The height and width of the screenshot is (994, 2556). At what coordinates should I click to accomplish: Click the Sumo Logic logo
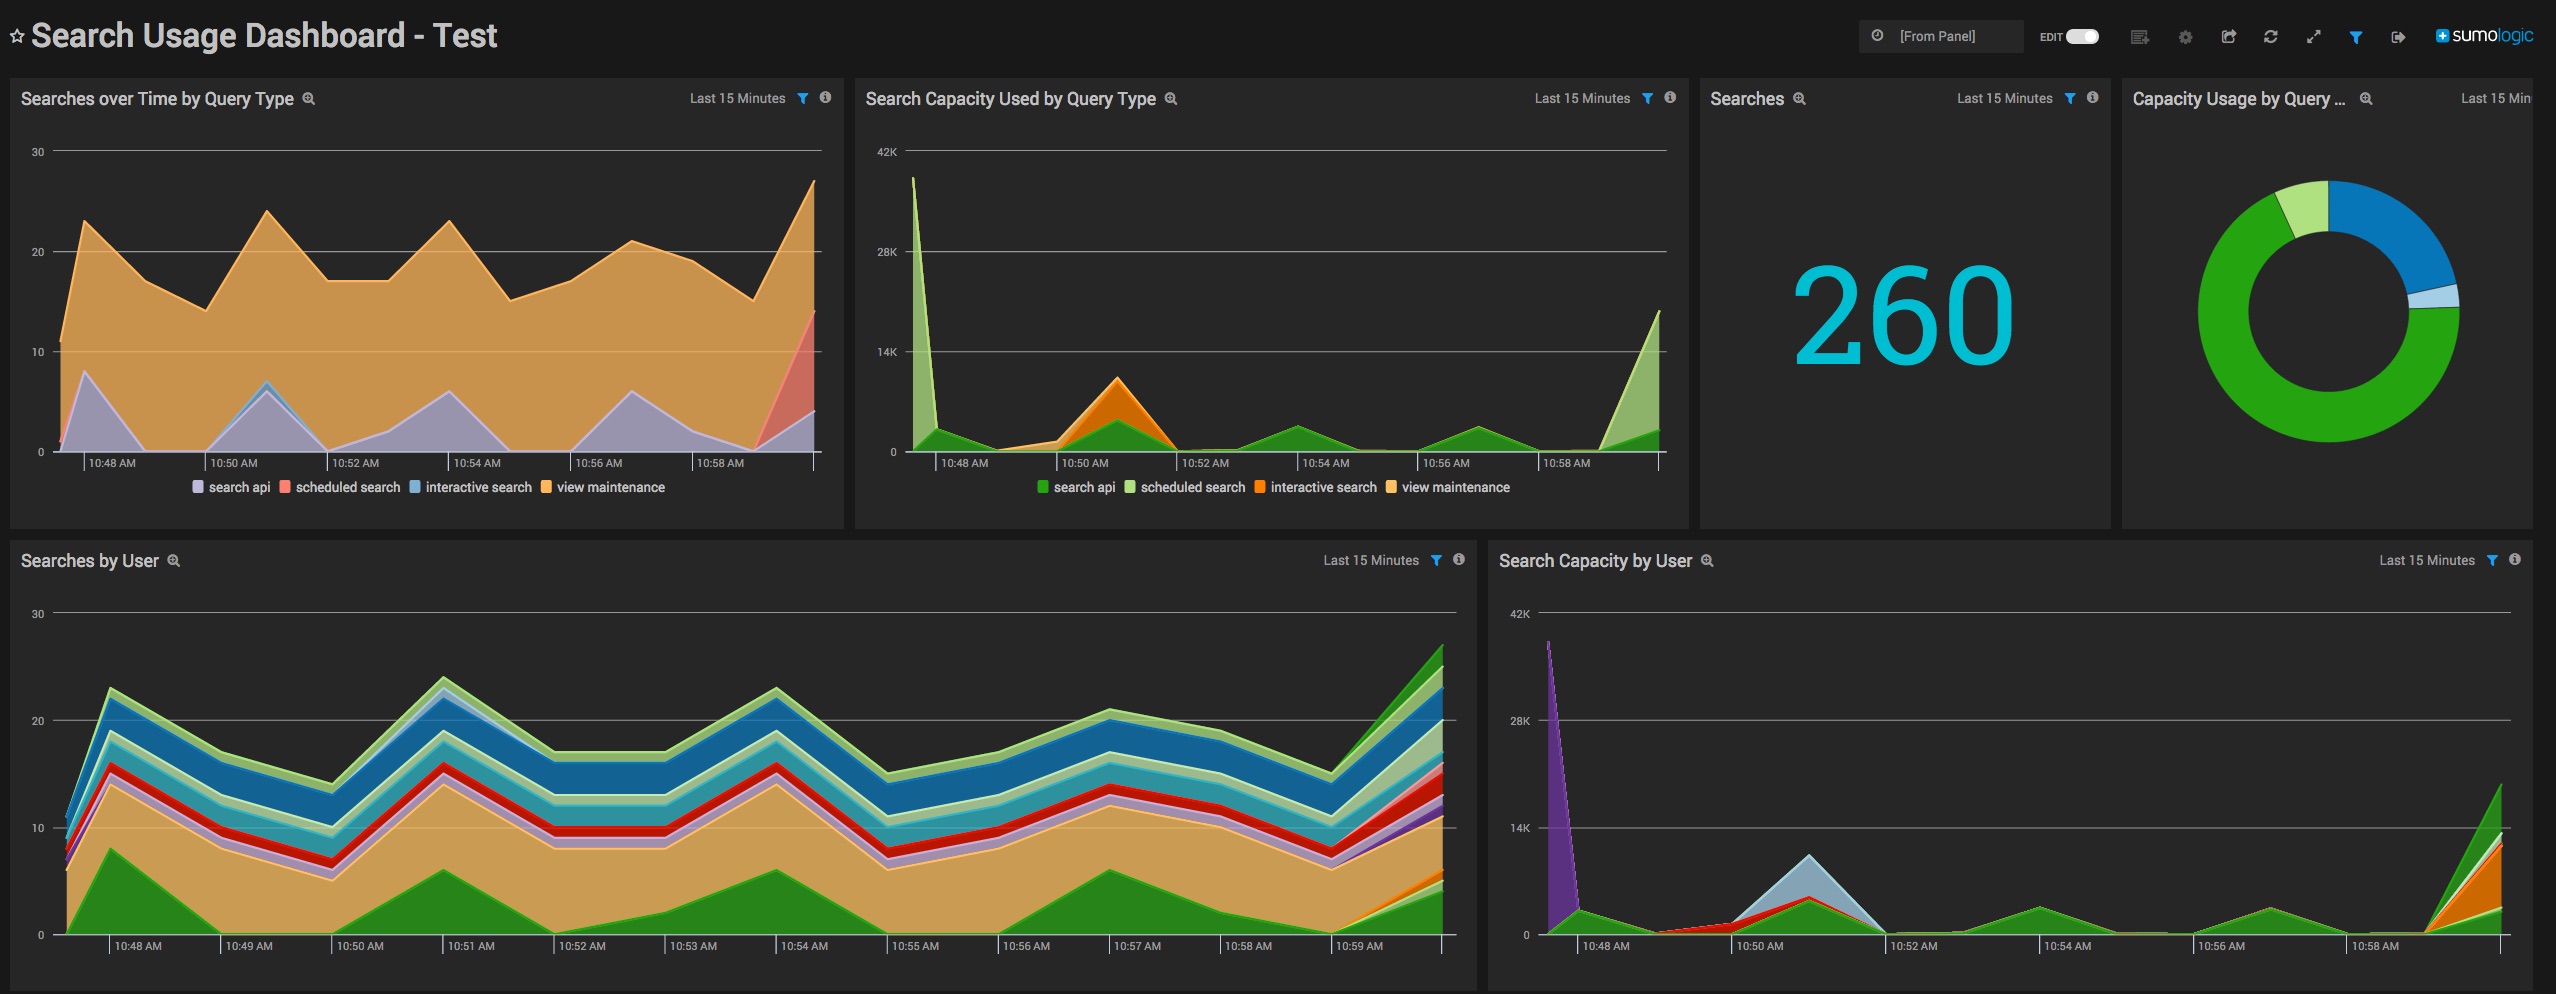coord(2484,36)
